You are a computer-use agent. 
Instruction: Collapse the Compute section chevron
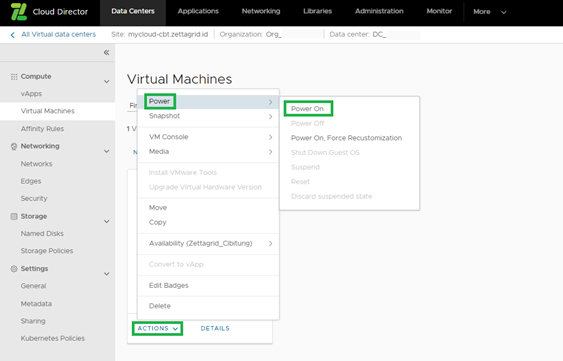pos(107,82)
